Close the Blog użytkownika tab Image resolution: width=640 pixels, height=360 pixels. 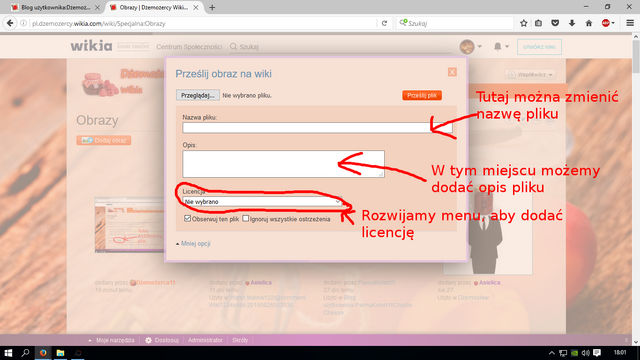click(x=97, y=7)
